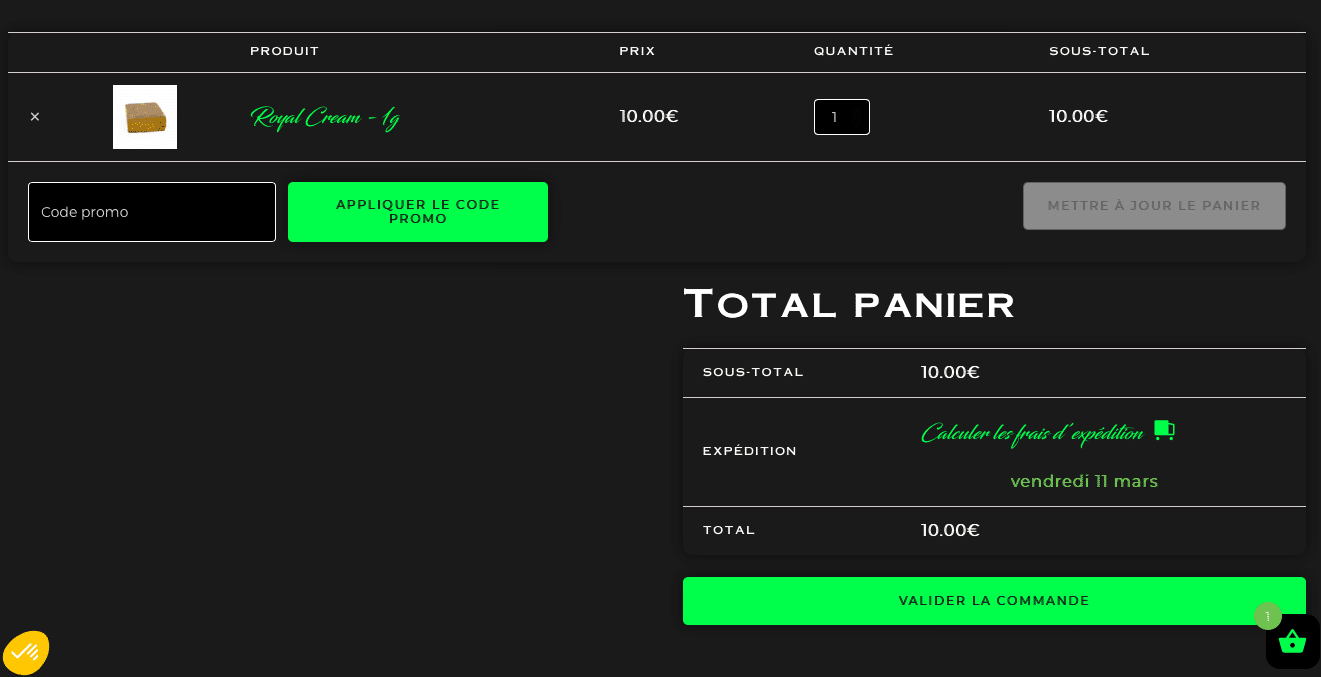Open the floating shopping basket icon

coord(1292,641)
